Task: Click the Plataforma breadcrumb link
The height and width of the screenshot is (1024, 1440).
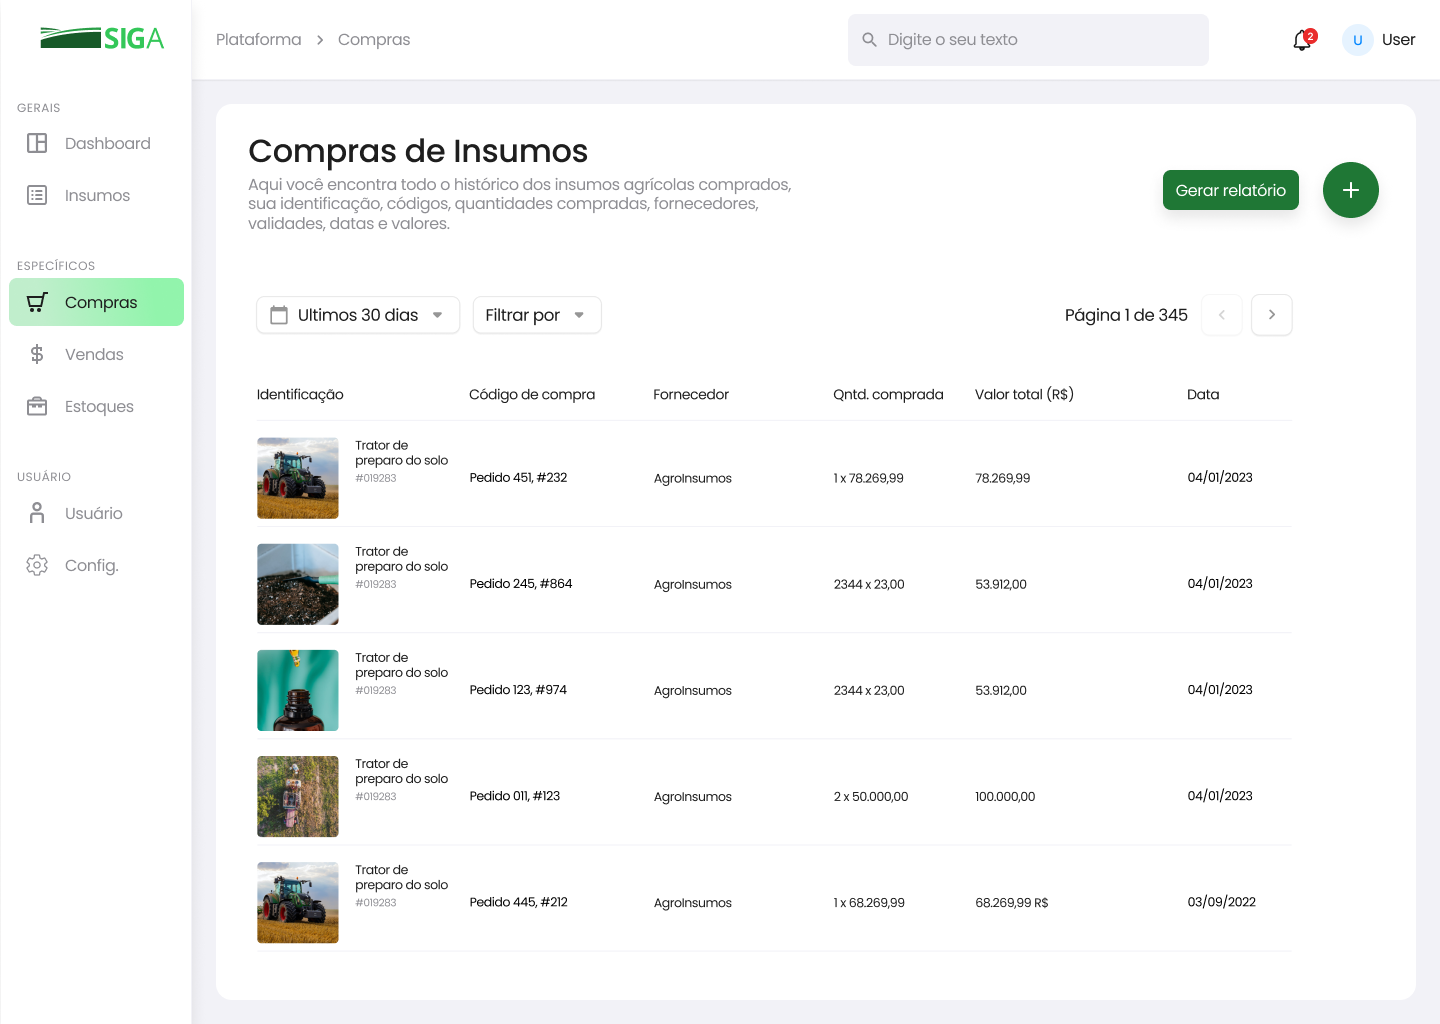Action: click(x=258, y=40)
